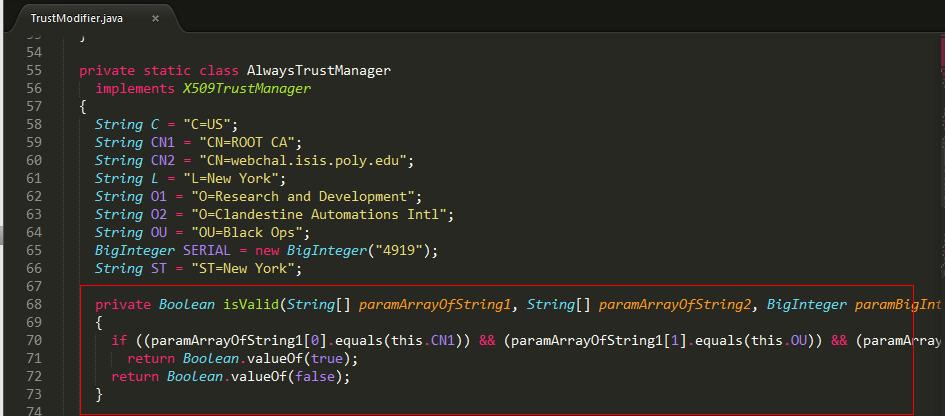This screenshot has height=416, width=945.
Task: Click the X509TrustManager interface name
Action: tap(247, 89)
